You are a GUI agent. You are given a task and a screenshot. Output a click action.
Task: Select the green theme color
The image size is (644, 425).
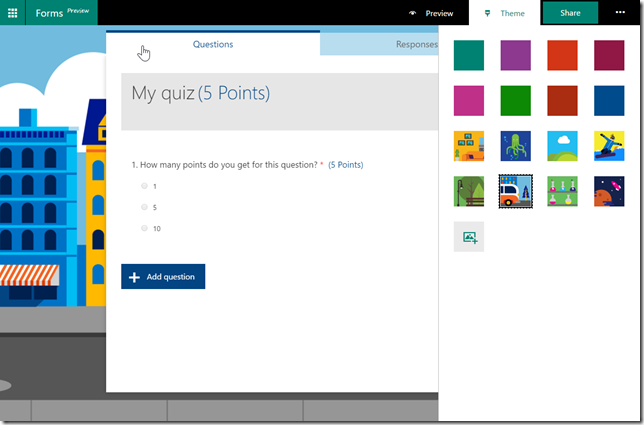click(x=515, y=101)
